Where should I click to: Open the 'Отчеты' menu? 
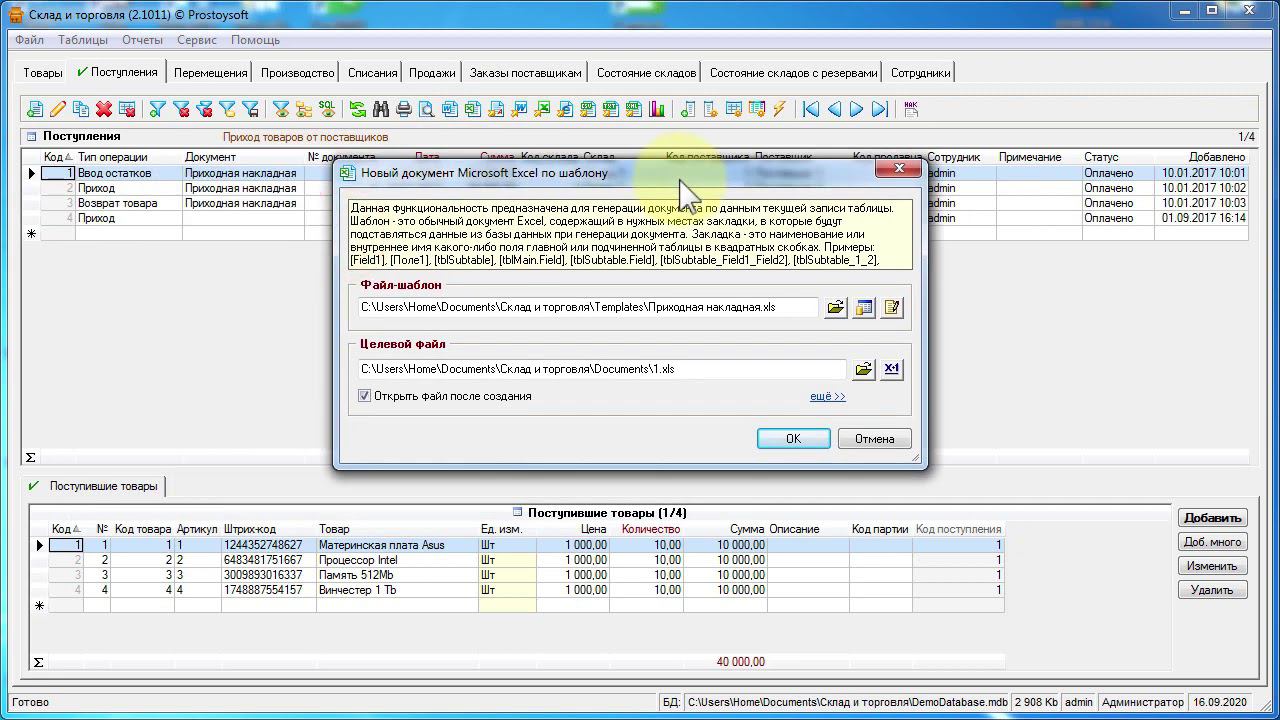click(142, 40)
